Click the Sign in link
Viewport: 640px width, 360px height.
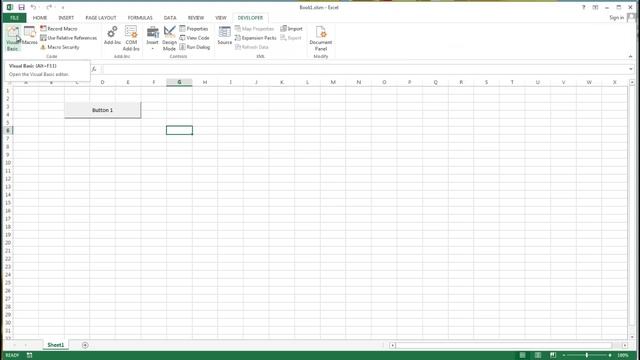coord(616,18)
